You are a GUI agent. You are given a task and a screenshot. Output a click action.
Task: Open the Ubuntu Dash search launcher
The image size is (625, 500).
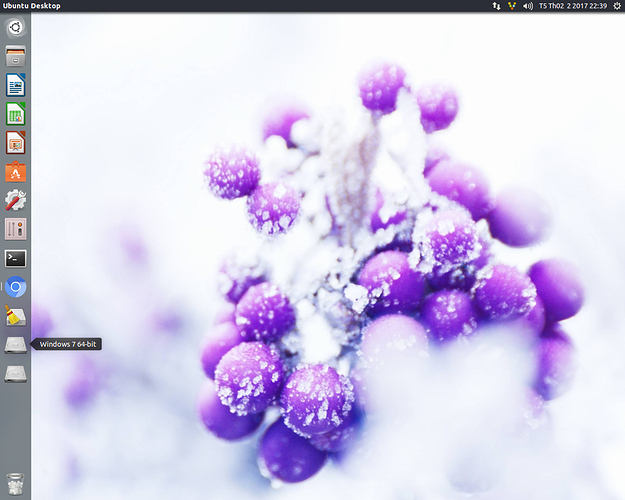tap(16, 27)
